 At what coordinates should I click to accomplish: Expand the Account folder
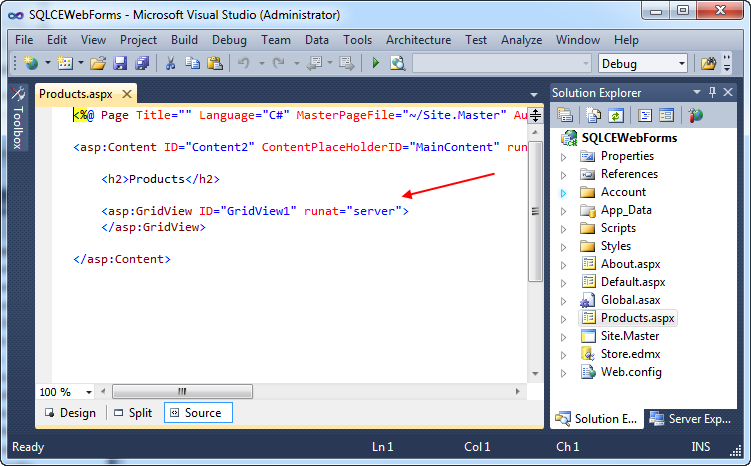coord(563,193)
